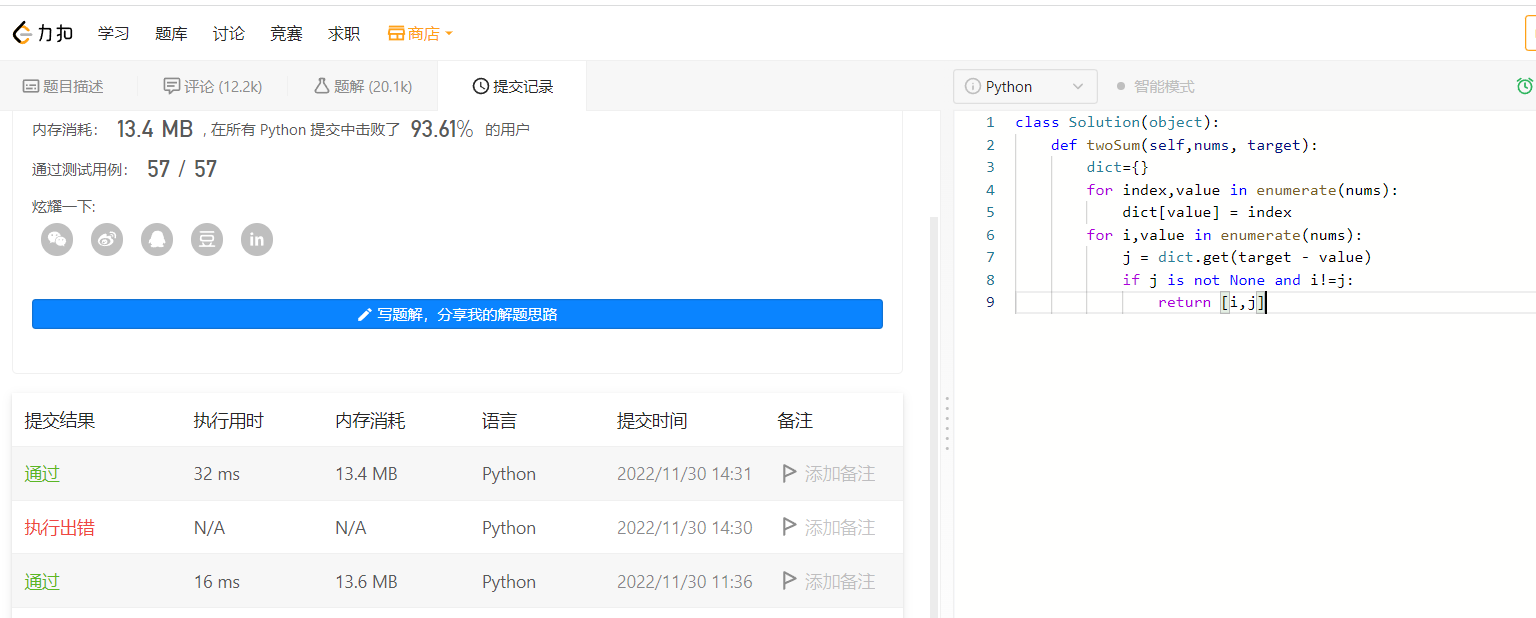
Task: Share result via QQ icon
Action: (157, 239)
